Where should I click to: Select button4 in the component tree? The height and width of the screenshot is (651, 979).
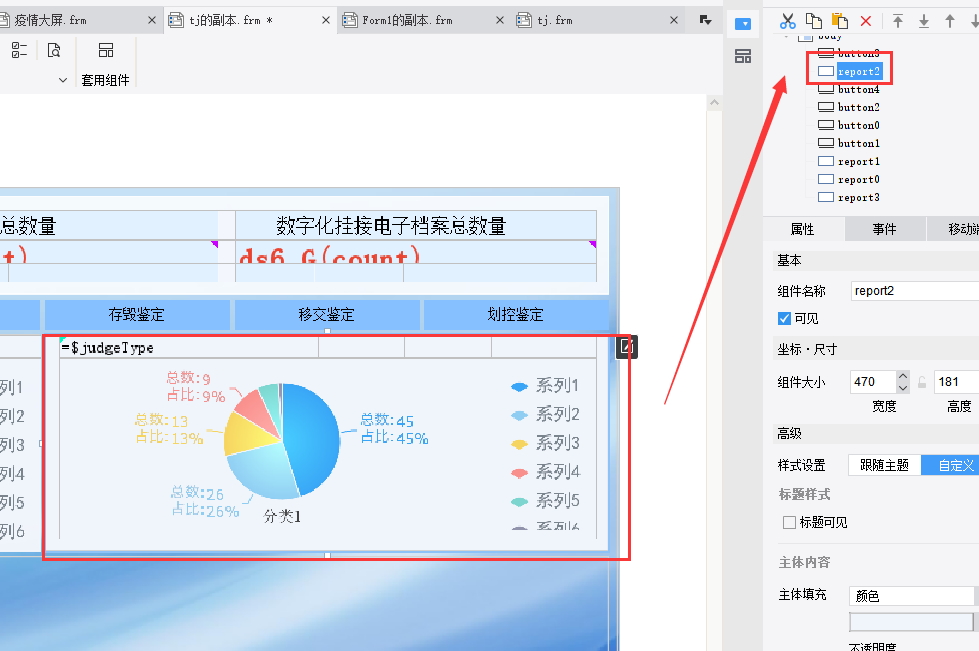click(858, 89)
